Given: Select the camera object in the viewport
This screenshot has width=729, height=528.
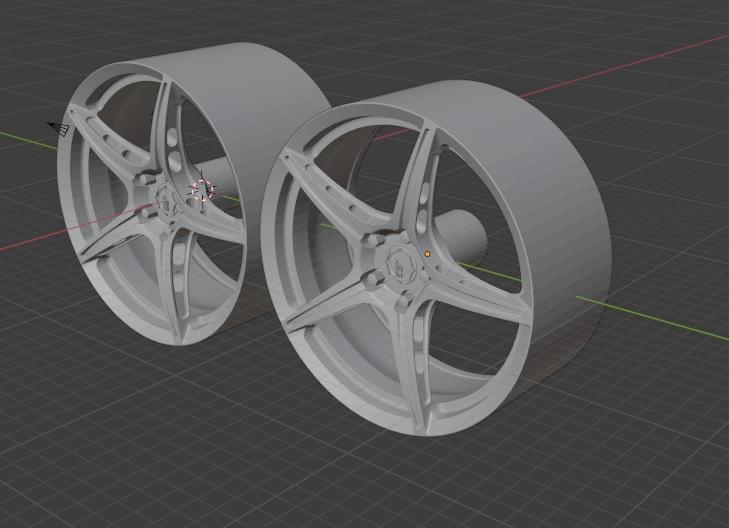Looking at the screenshot, I should pos(59,128).
